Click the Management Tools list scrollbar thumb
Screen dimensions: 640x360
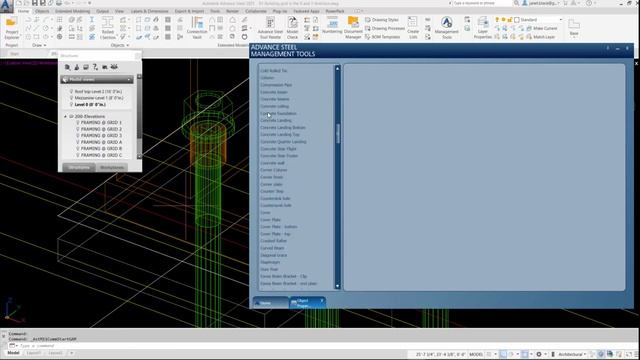pyautogui.click(x=338, y=133)
